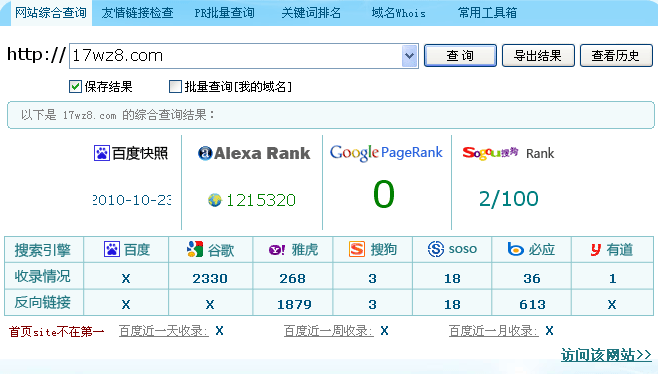Image resolution: width=658 pixels, height=374 pixels.
Task: Click the Yahoo icon beside 雅虎
Action: pos(277,250)
